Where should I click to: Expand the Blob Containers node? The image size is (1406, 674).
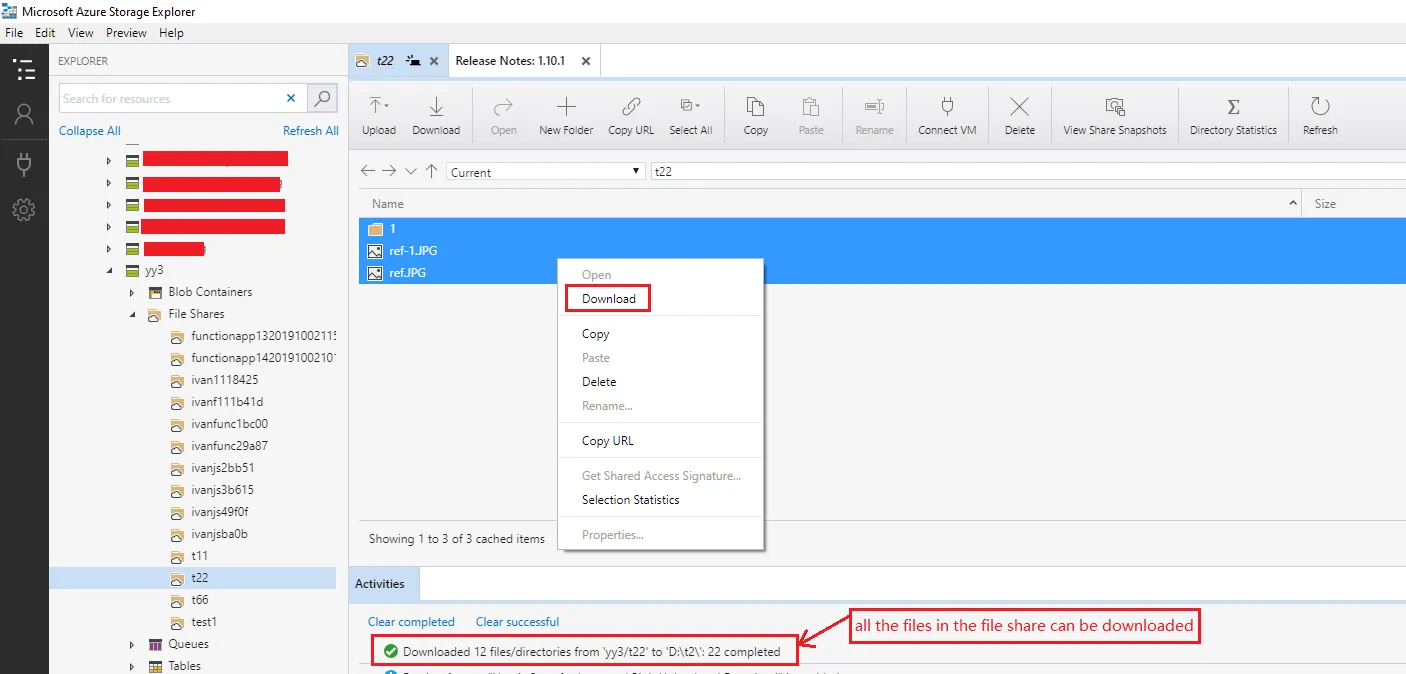(x=132, y=292)
